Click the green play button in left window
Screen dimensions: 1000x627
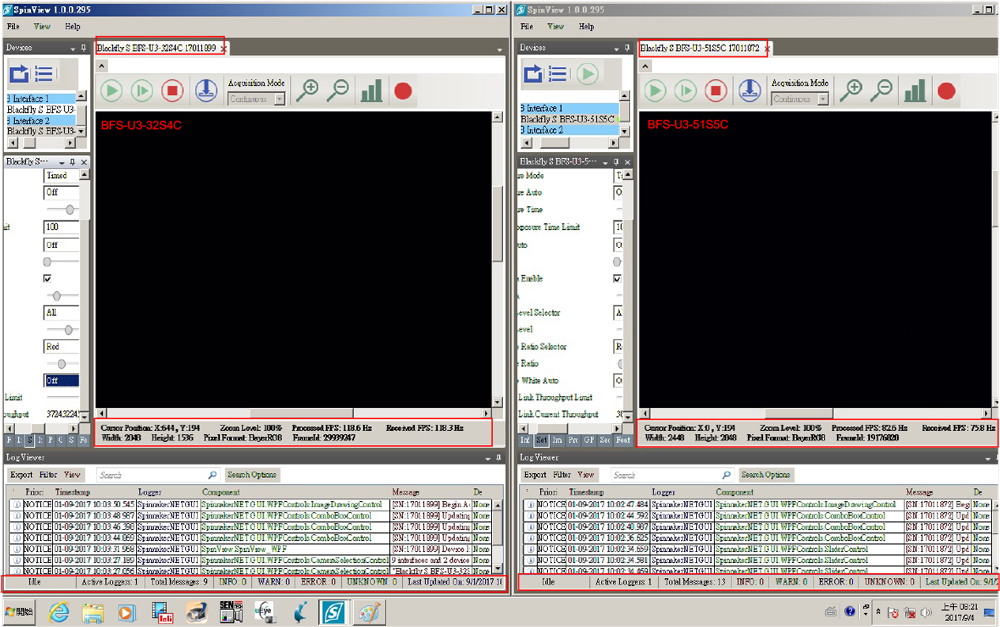111,91
